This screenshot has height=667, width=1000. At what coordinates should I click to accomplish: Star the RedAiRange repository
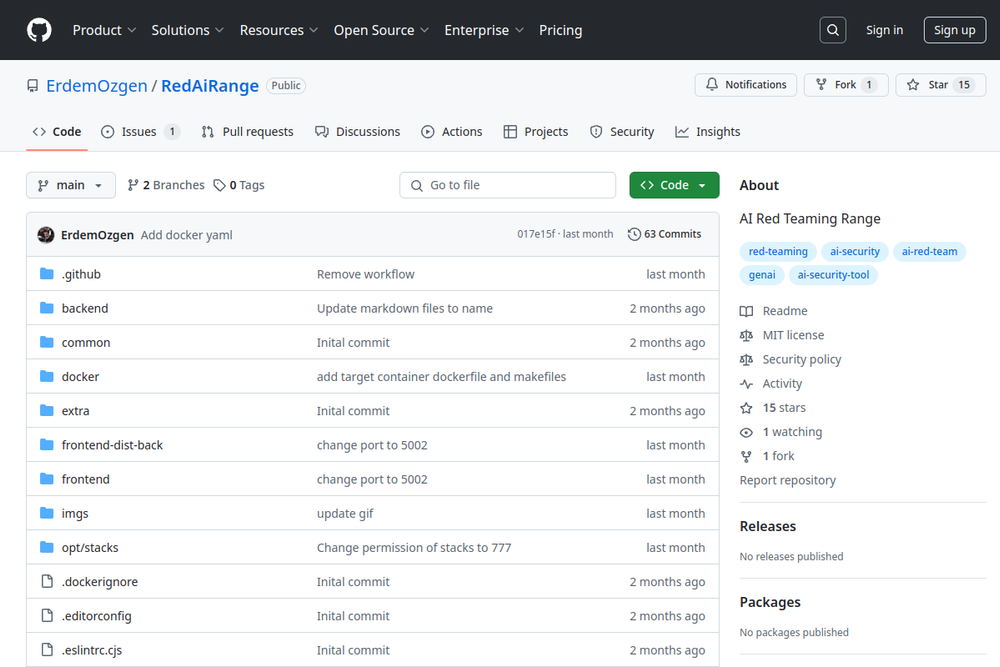(940, 85)
